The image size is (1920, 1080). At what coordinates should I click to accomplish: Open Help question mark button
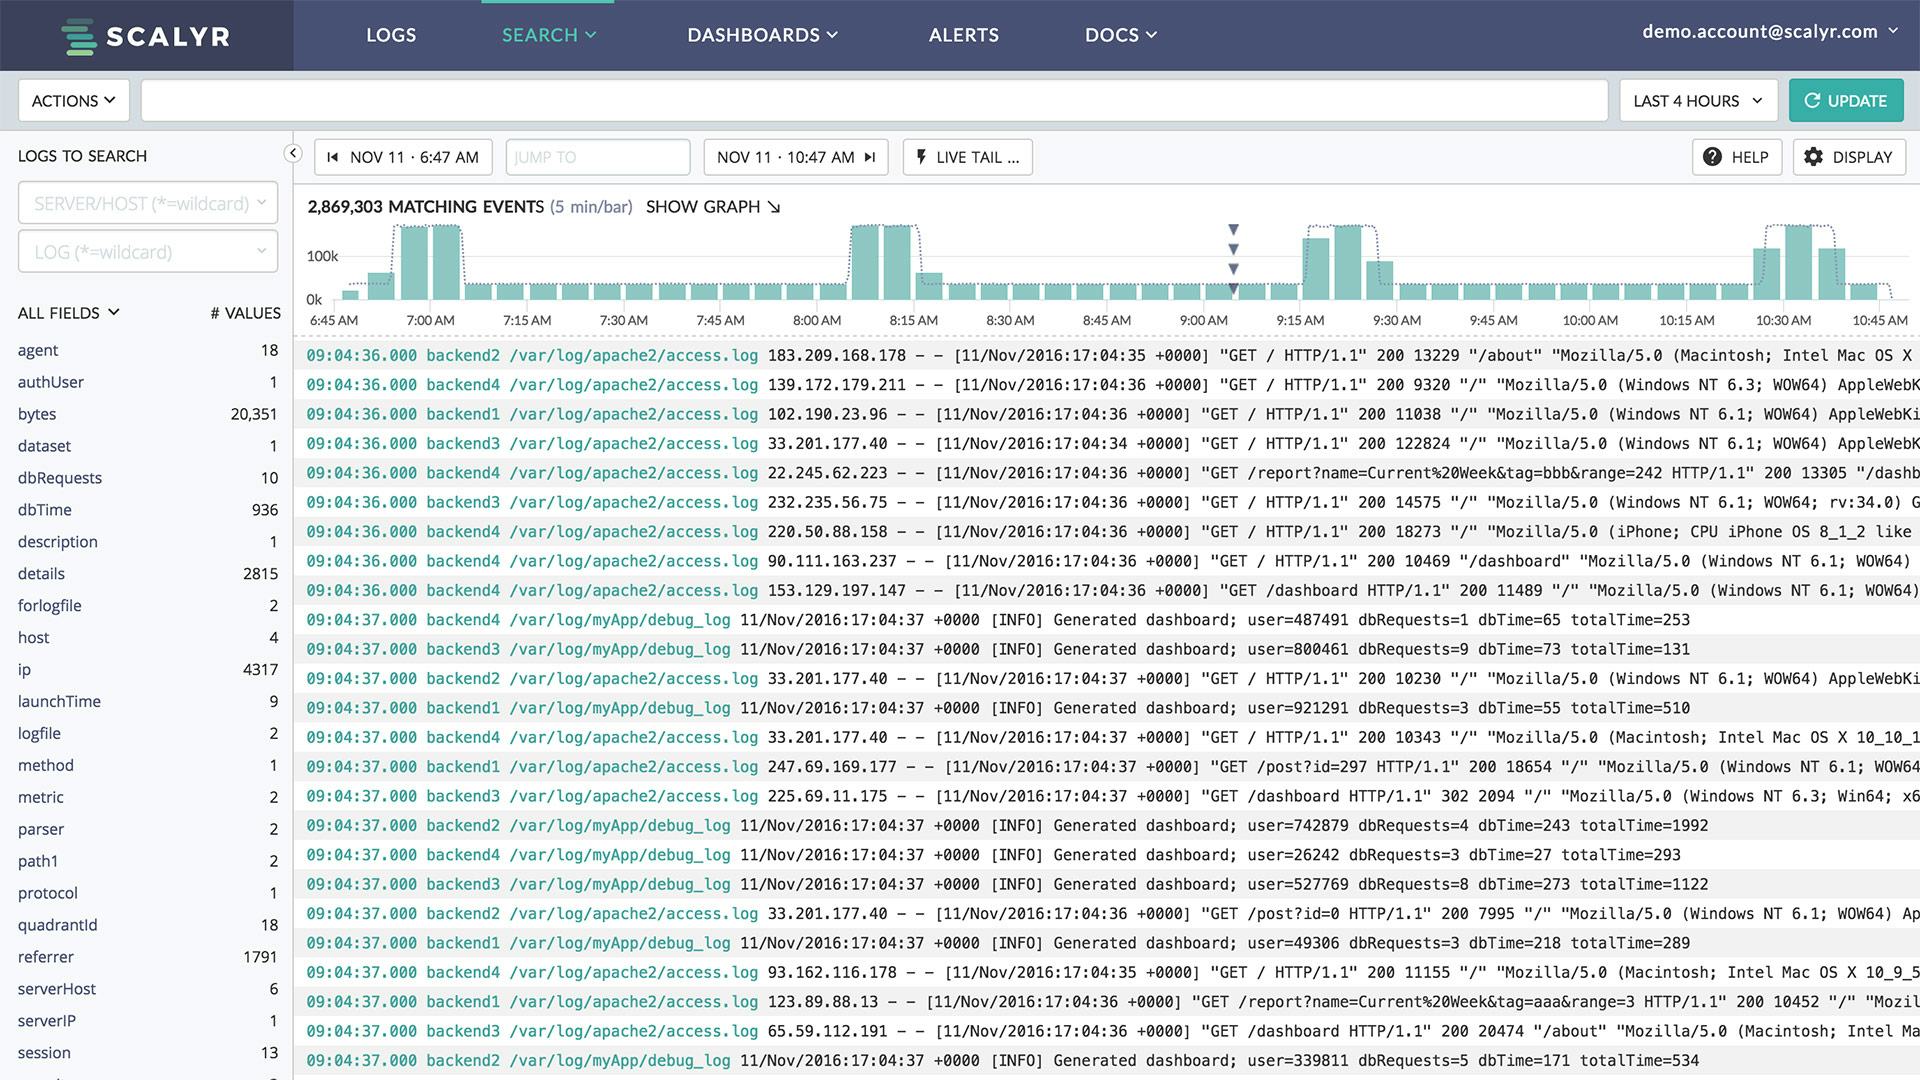(1736, 157)
